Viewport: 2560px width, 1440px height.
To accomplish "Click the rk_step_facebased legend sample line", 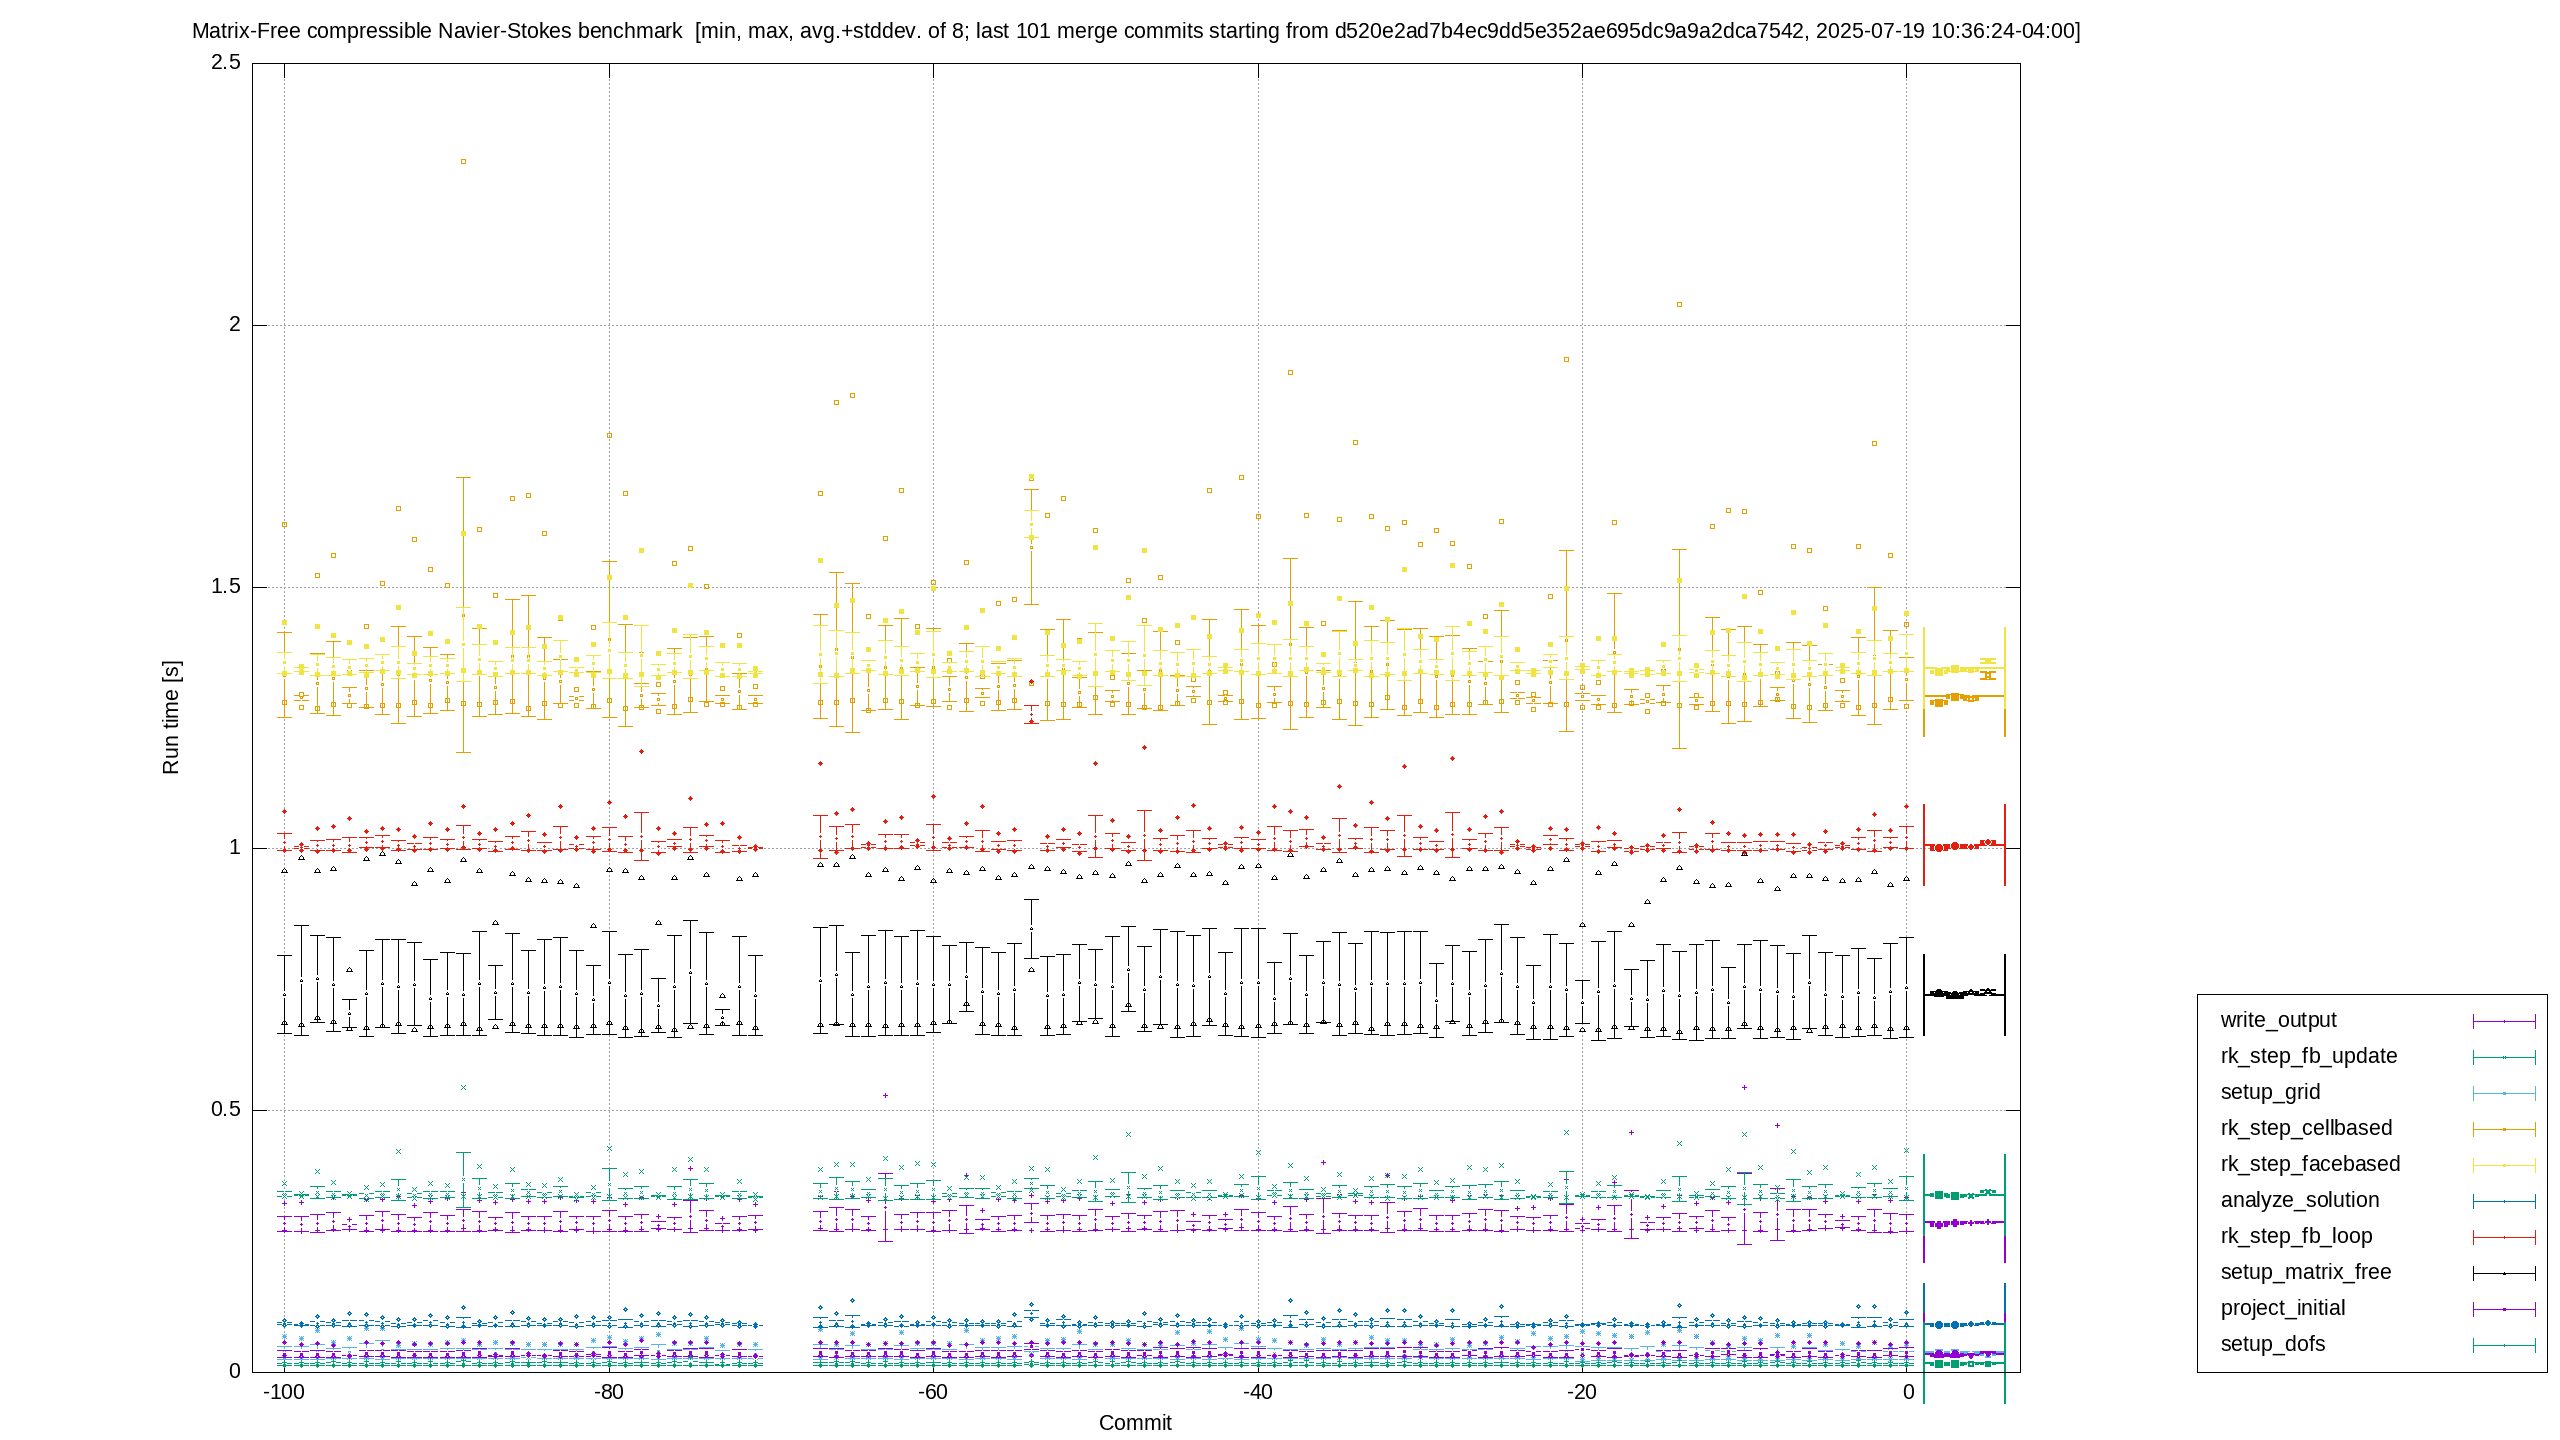I will click(2504, 1165).
